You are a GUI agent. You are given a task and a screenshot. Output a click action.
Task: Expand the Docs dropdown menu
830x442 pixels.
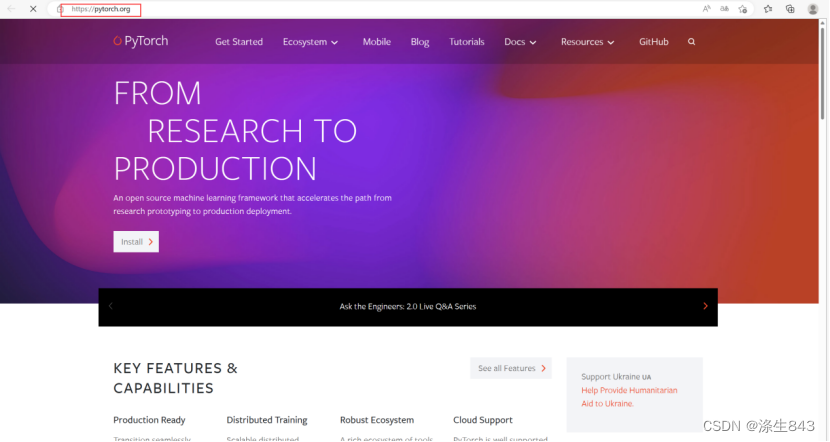pos(520,42)
